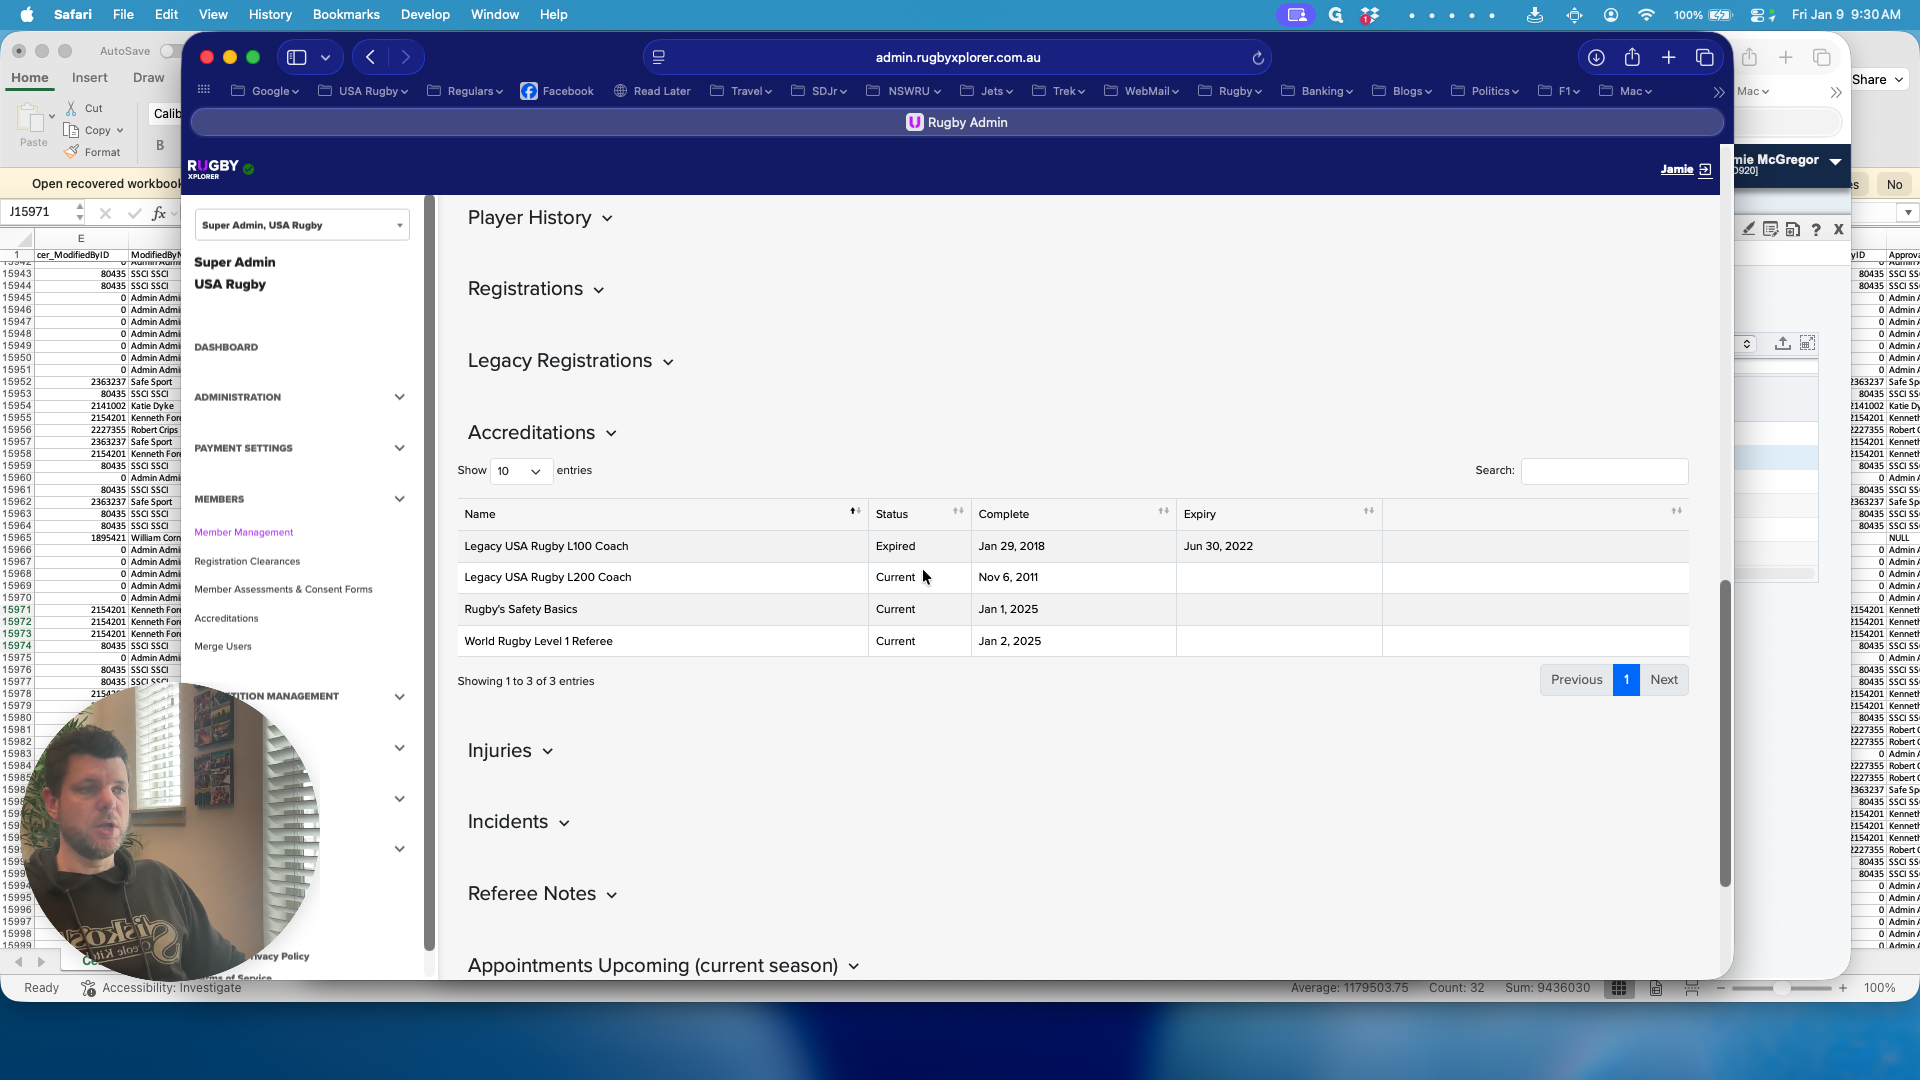Sort accreditations by Expiry column
The height and width of the screenshot is (1080, 1920).
1278,514
